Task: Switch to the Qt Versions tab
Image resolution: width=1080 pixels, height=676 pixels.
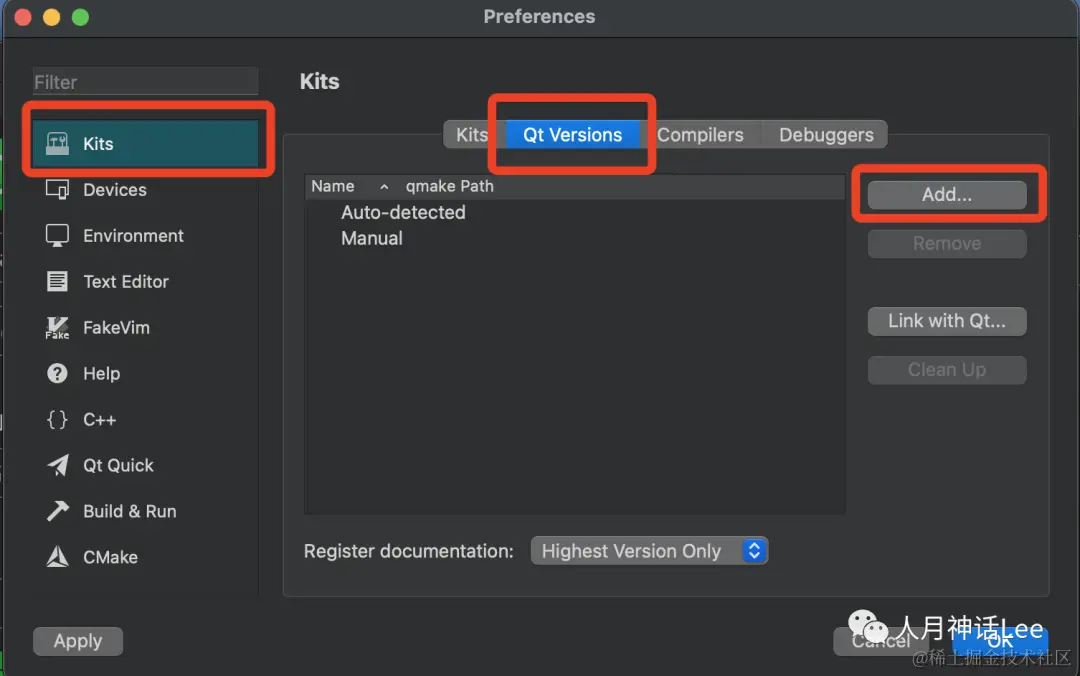Action: coord(572,134)
